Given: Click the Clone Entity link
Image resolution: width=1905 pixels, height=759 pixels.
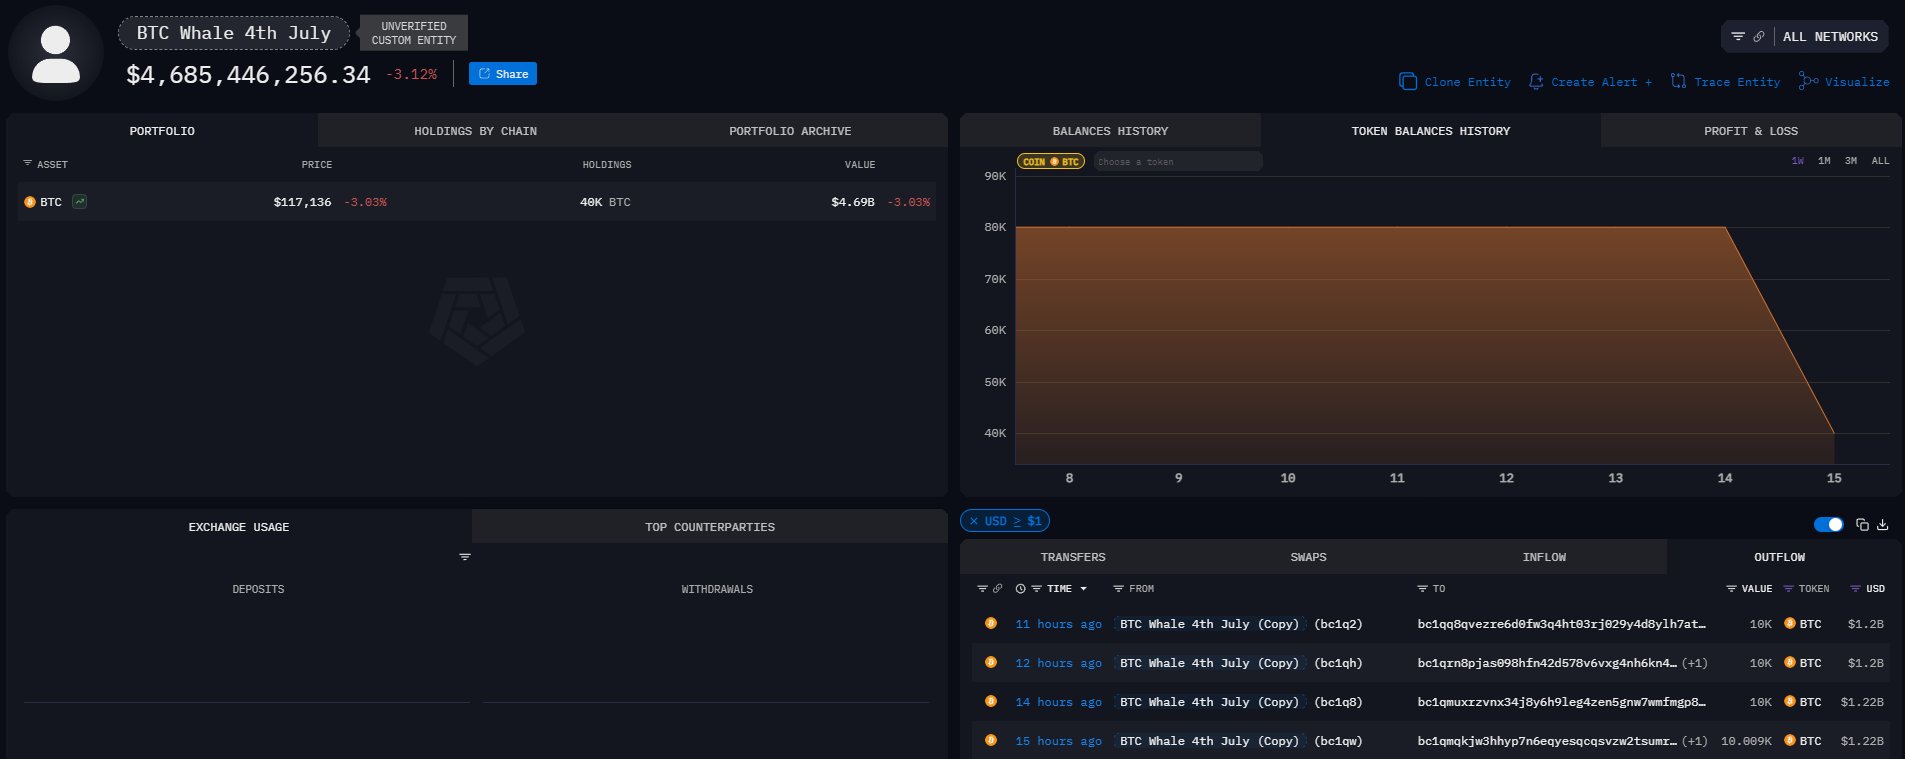Looking at the screenshot, I should coord(1467,82).
